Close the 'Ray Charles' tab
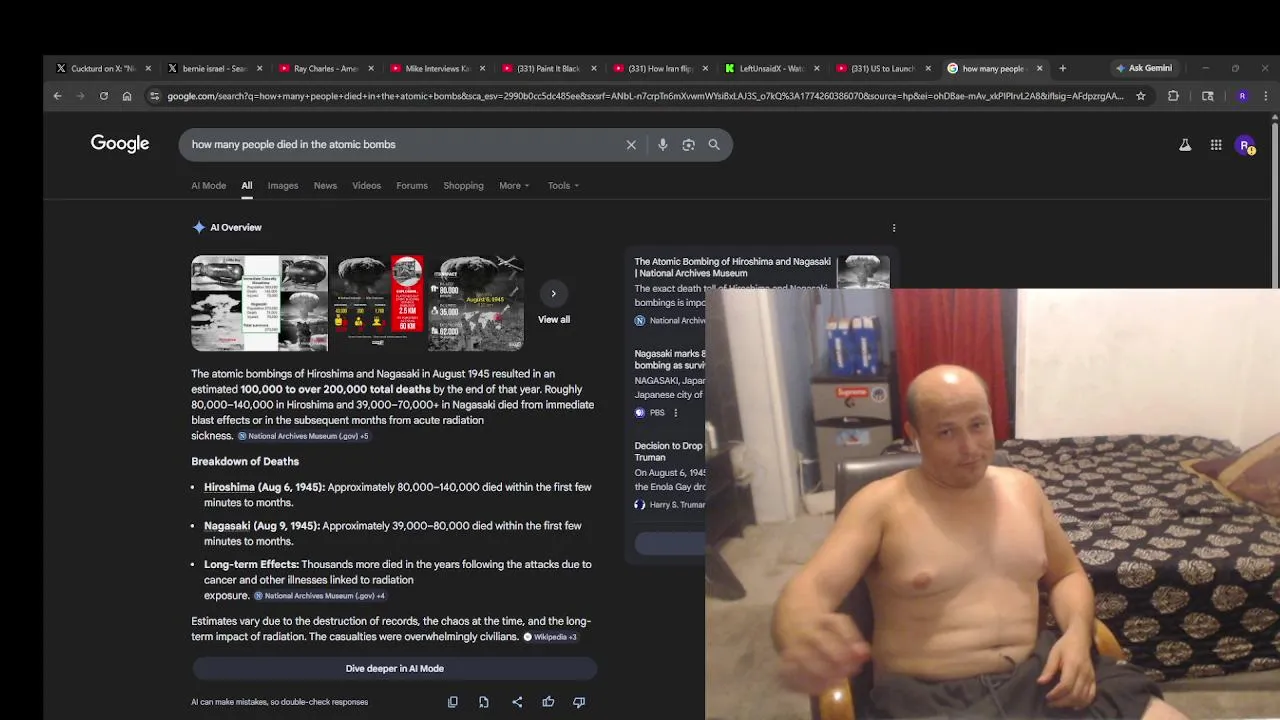The width and height of the screenshot is (1280, 720). 371,68
